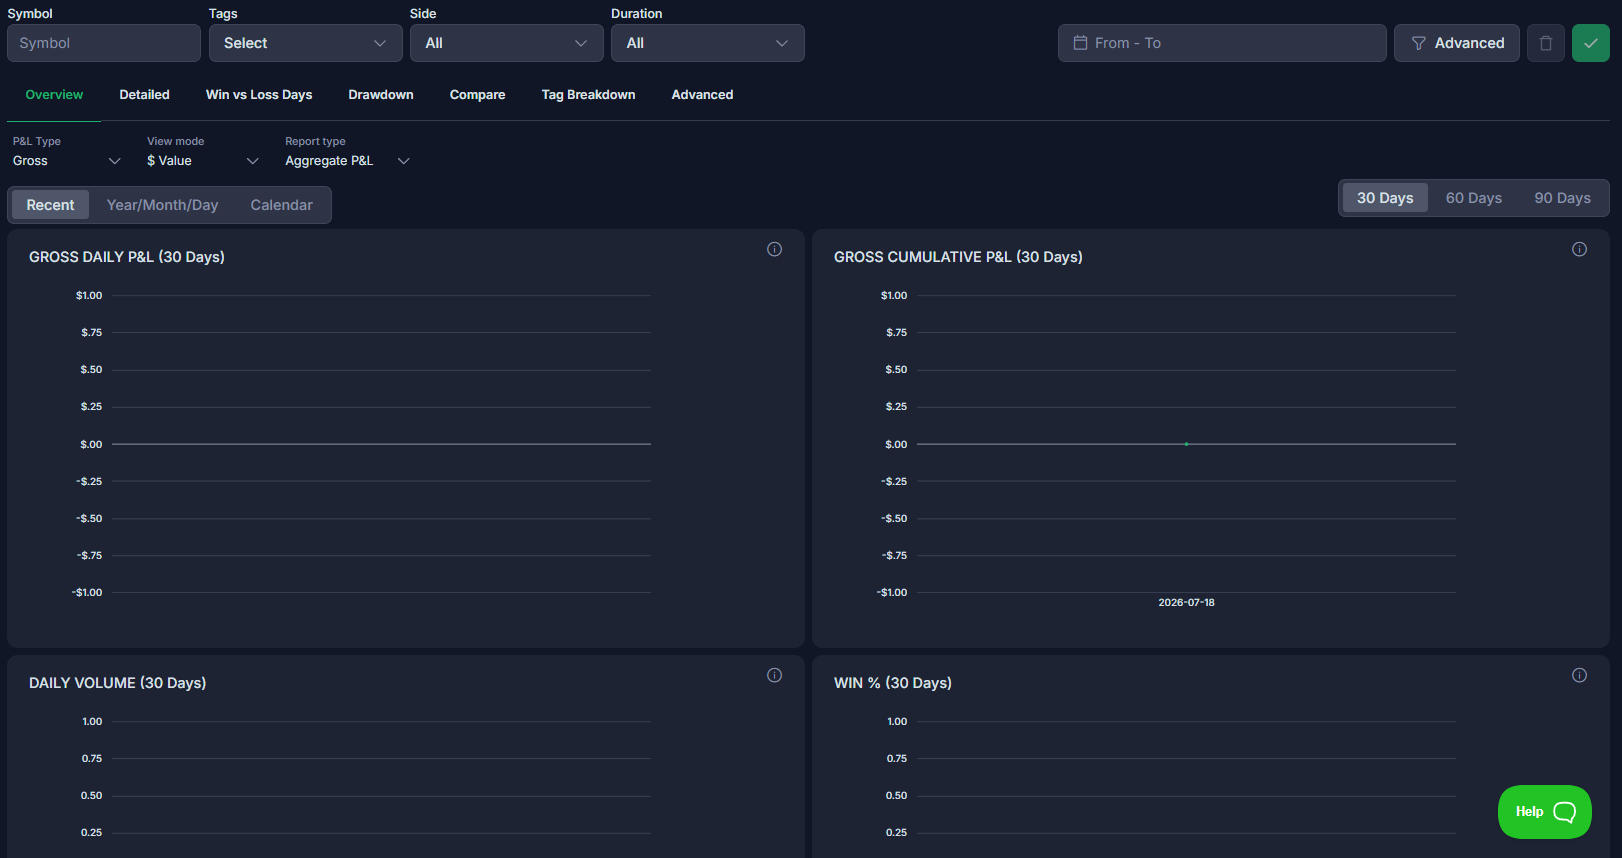This screenshot has height=858, width=1622.
Task: Open the Help chat button
Action: (1544, 812)
